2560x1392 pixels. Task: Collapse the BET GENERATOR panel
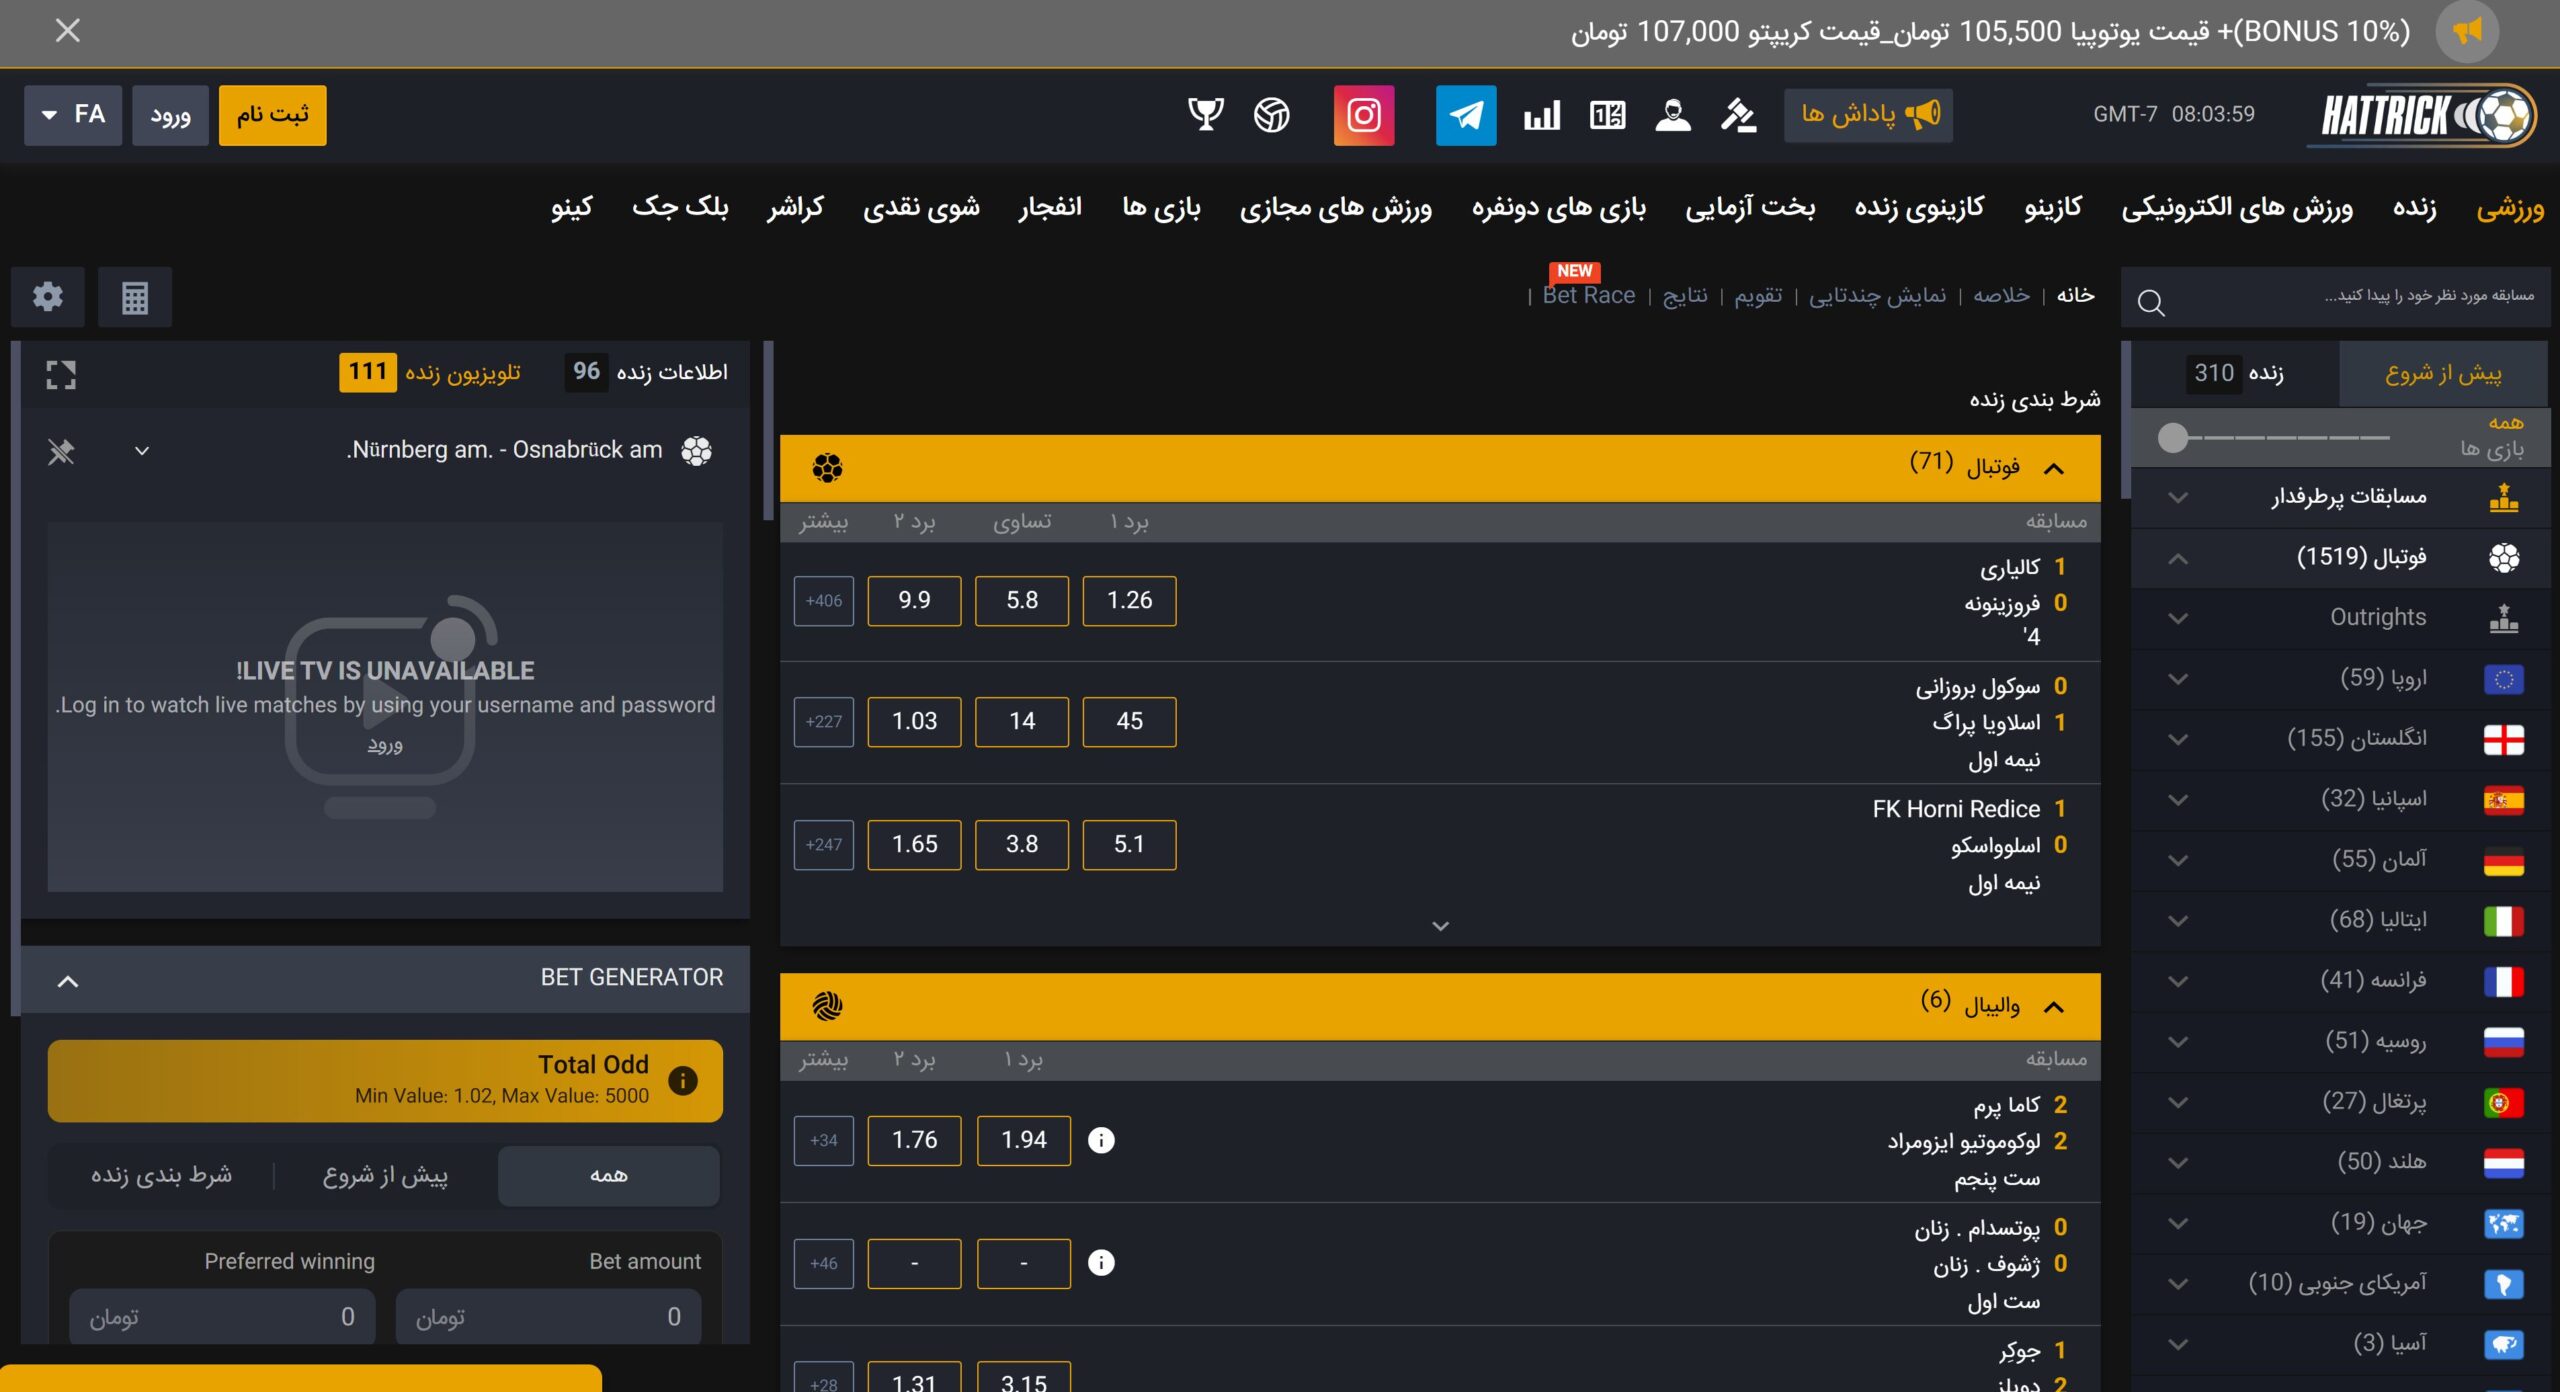pos(68,981)
